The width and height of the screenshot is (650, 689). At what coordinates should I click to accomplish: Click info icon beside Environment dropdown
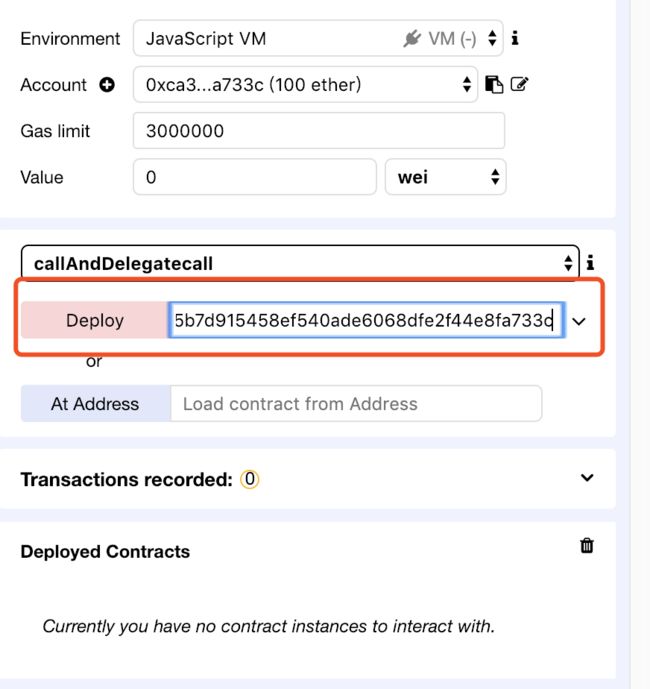[x=515, y=38]
